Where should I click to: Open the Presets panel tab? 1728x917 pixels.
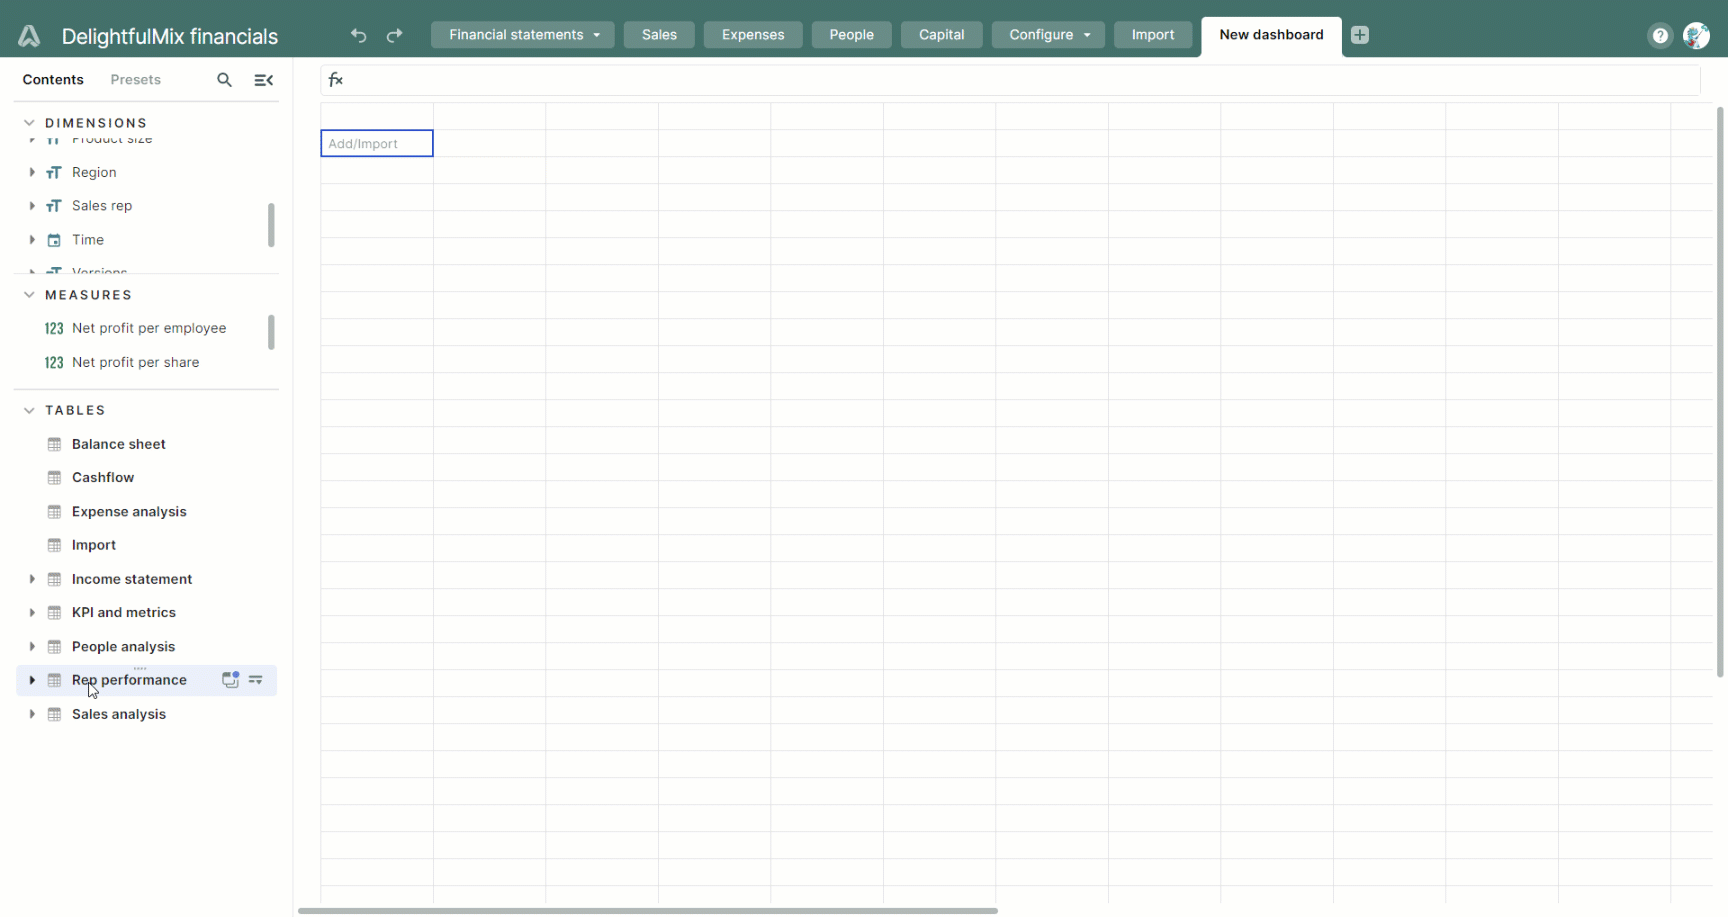136,80
